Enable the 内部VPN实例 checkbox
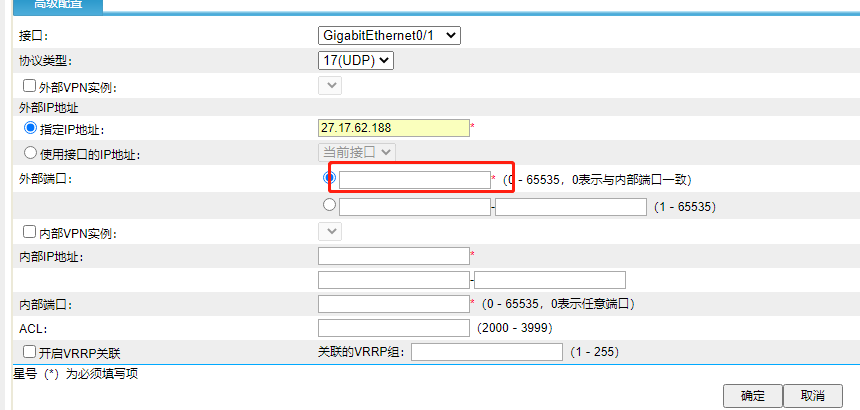Screen dimensions: 860x410 (x=30, y=232)
